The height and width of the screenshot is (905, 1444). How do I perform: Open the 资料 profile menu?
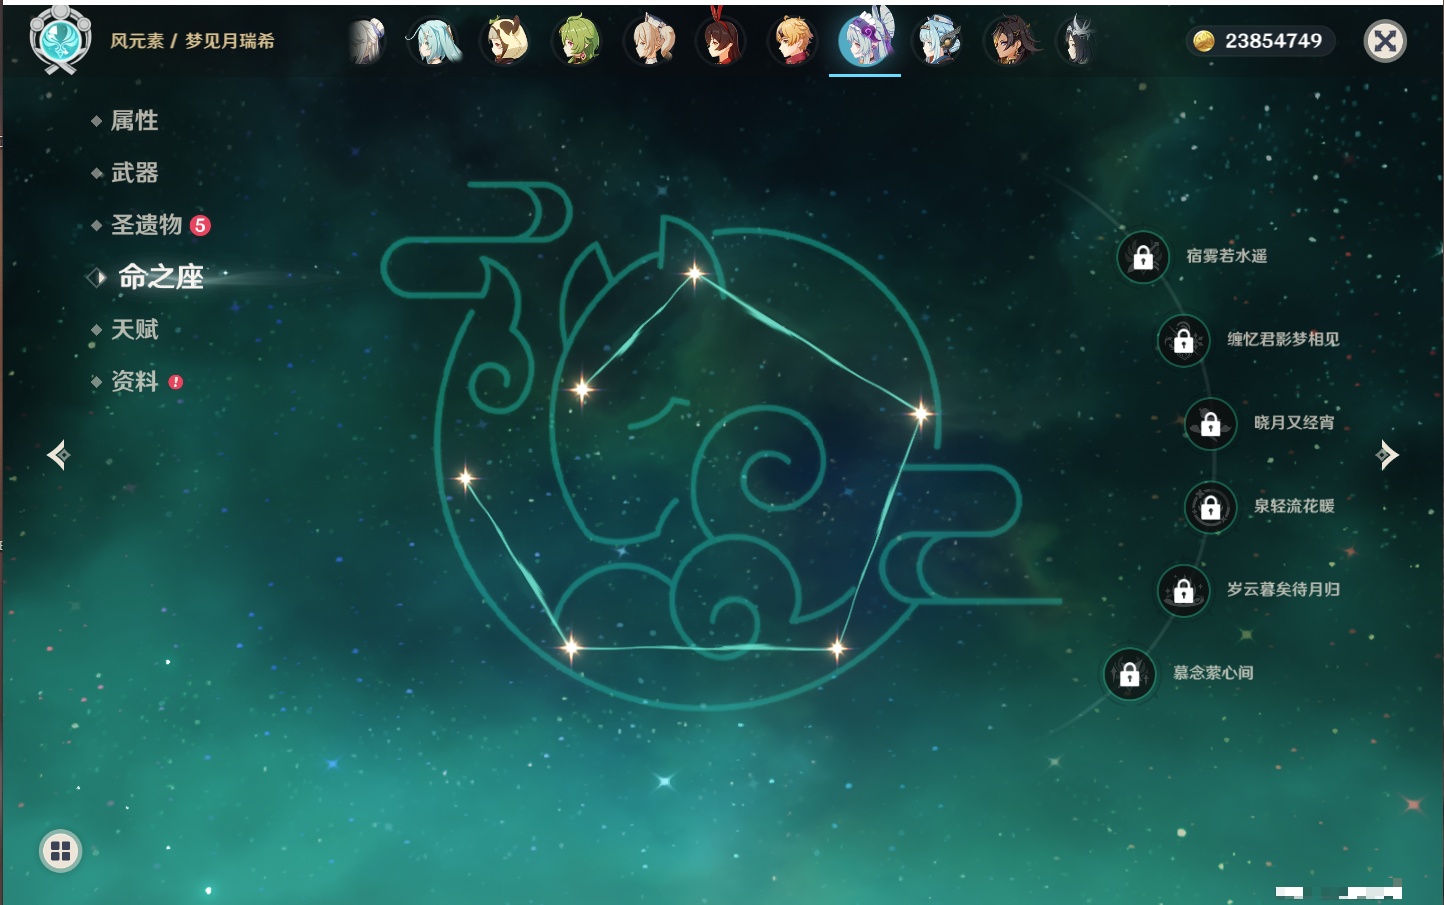136,381
